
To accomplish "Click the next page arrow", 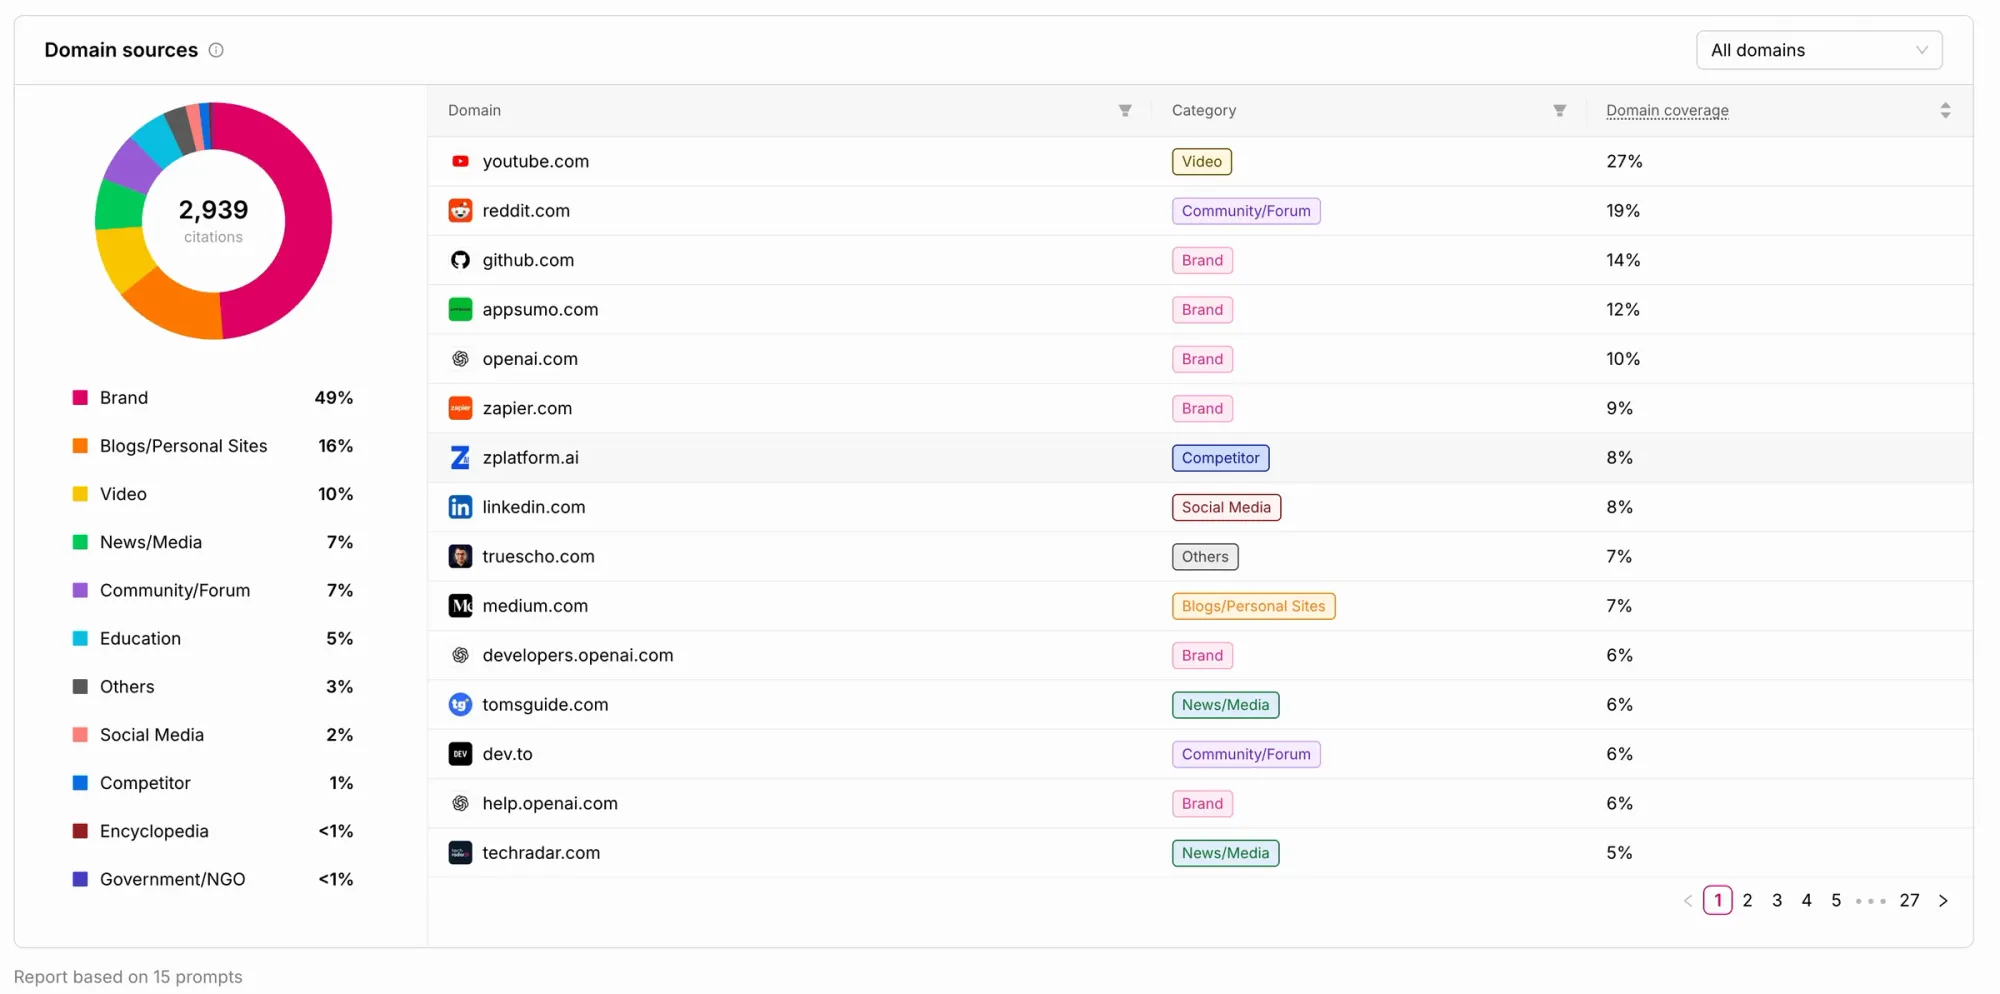I will click(x=1943, y=901).
